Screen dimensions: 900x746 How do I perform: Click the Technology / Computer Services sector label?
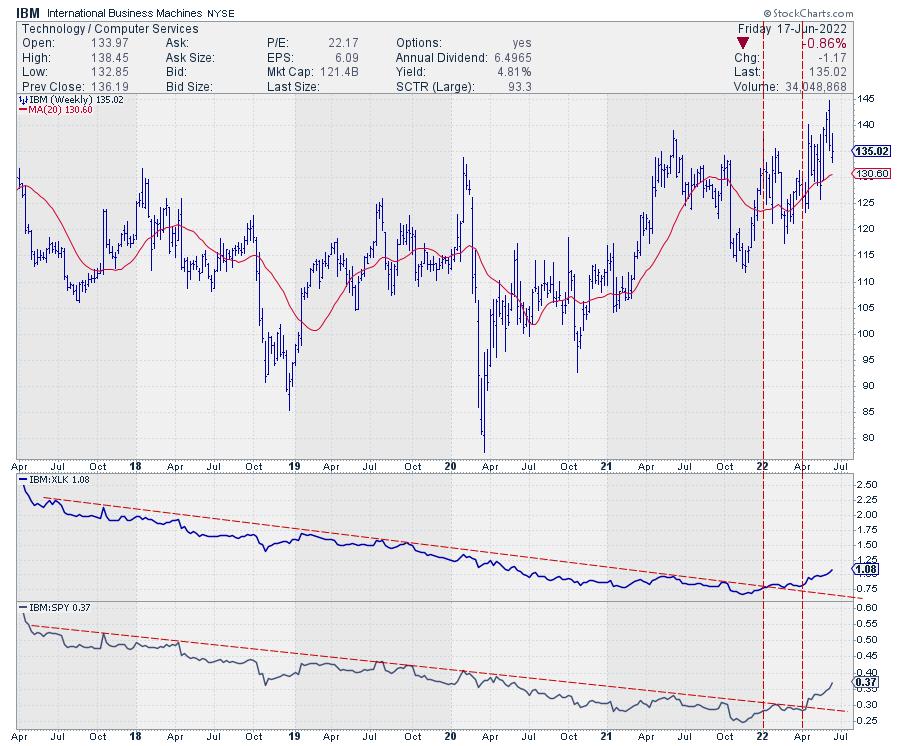click(108, 29)
